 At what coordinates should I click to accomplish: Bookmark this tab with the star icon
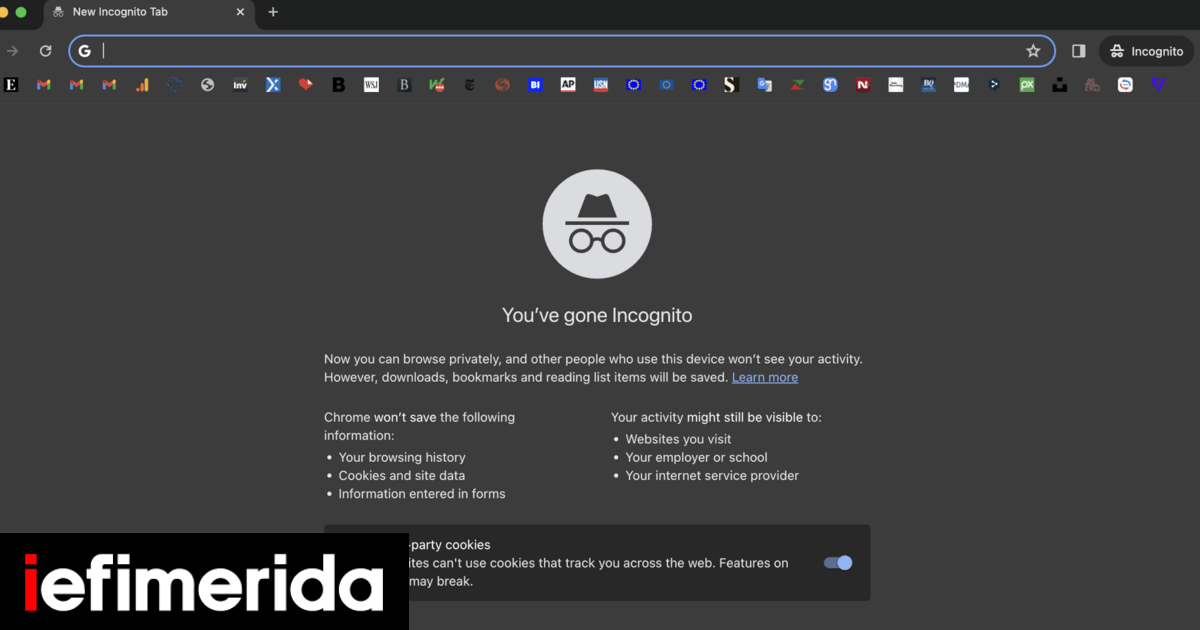[1033, 51]
